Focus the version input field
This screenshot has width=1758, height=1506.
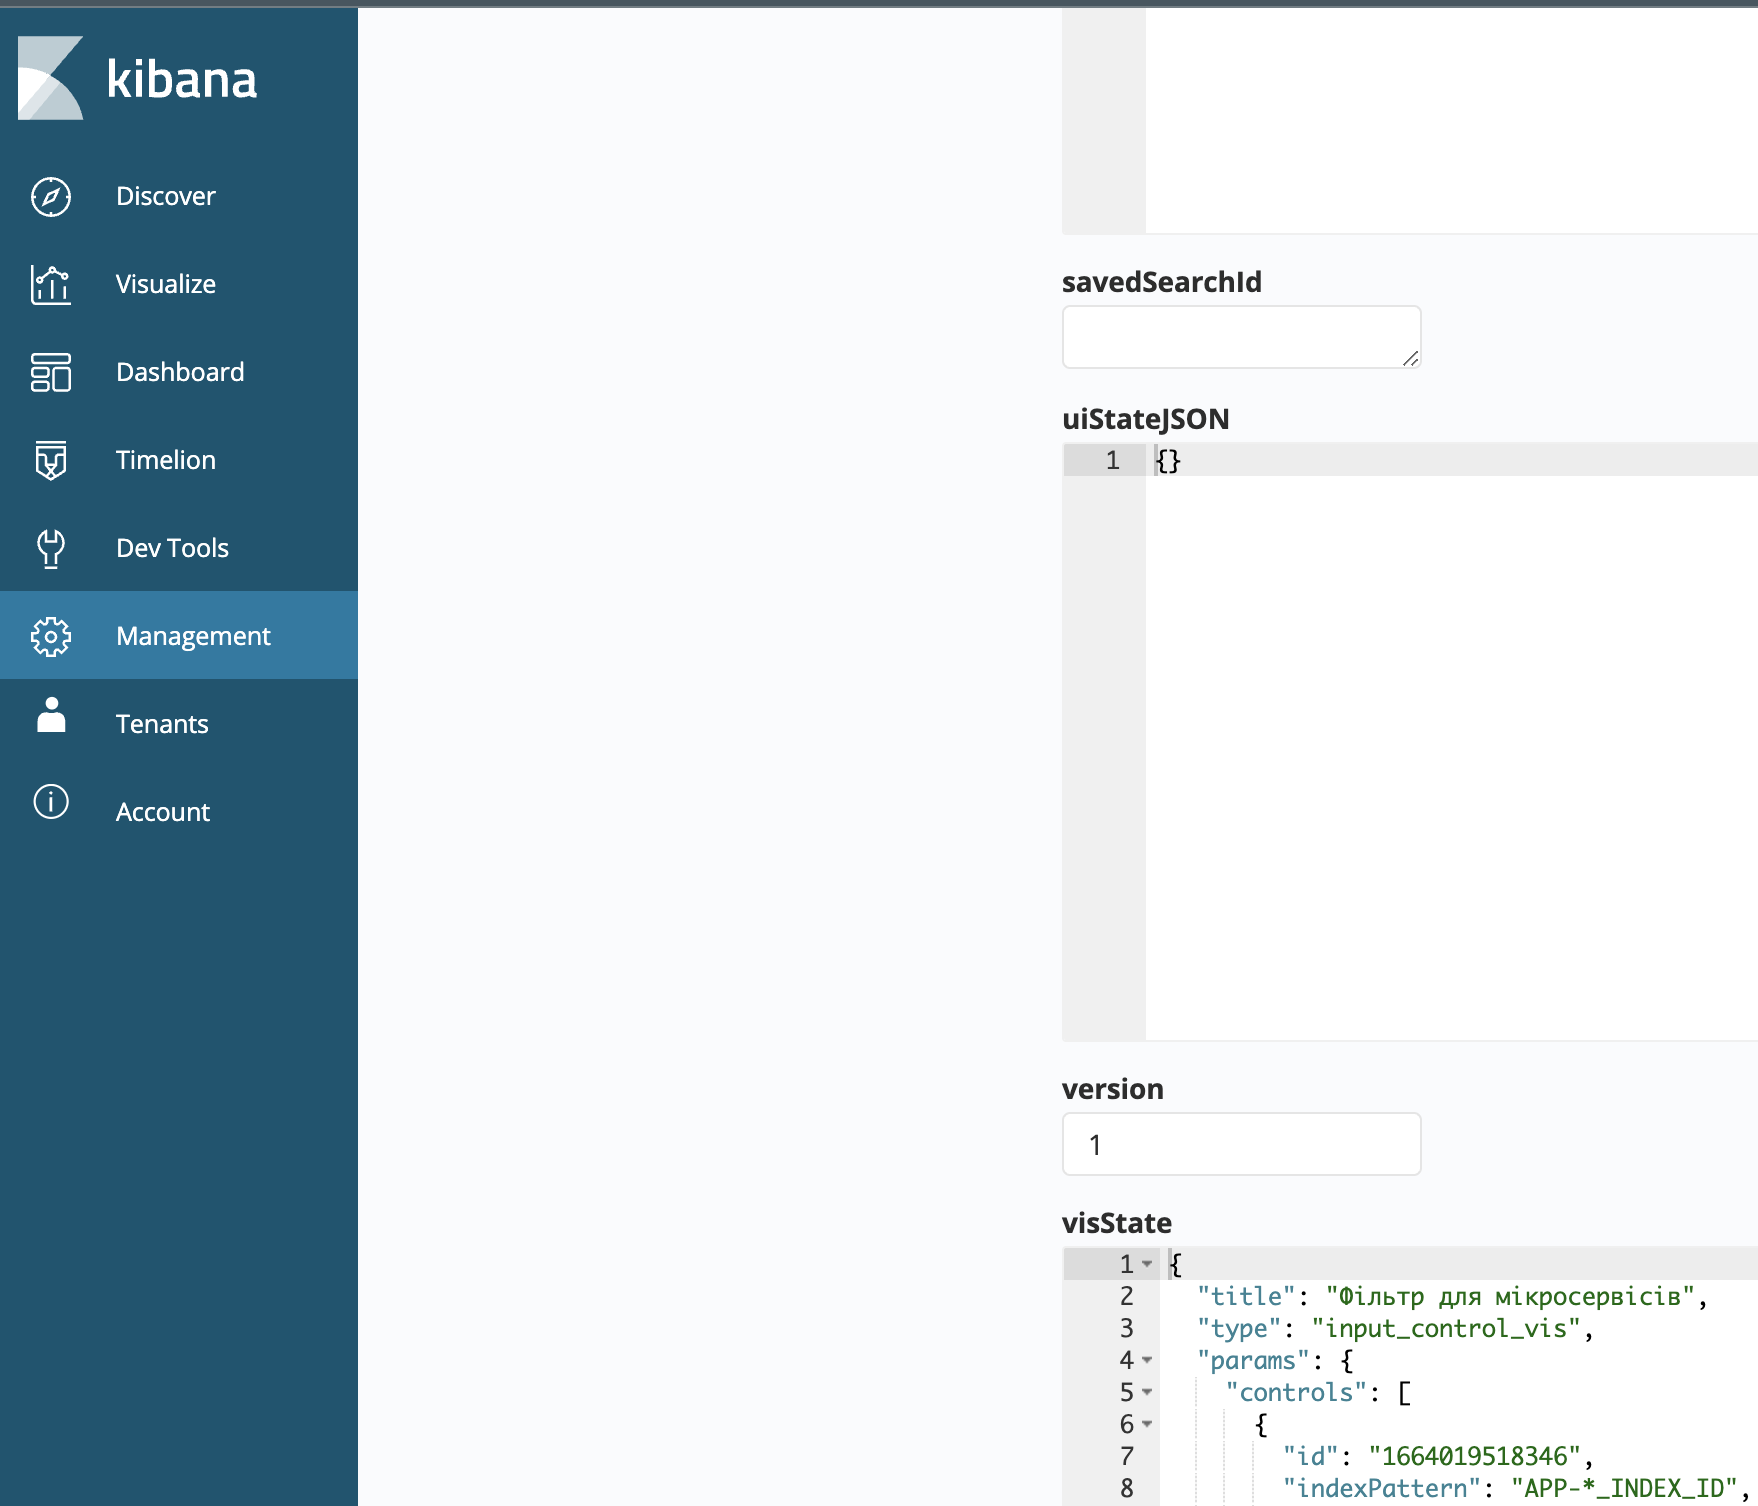(1241, 1144)
